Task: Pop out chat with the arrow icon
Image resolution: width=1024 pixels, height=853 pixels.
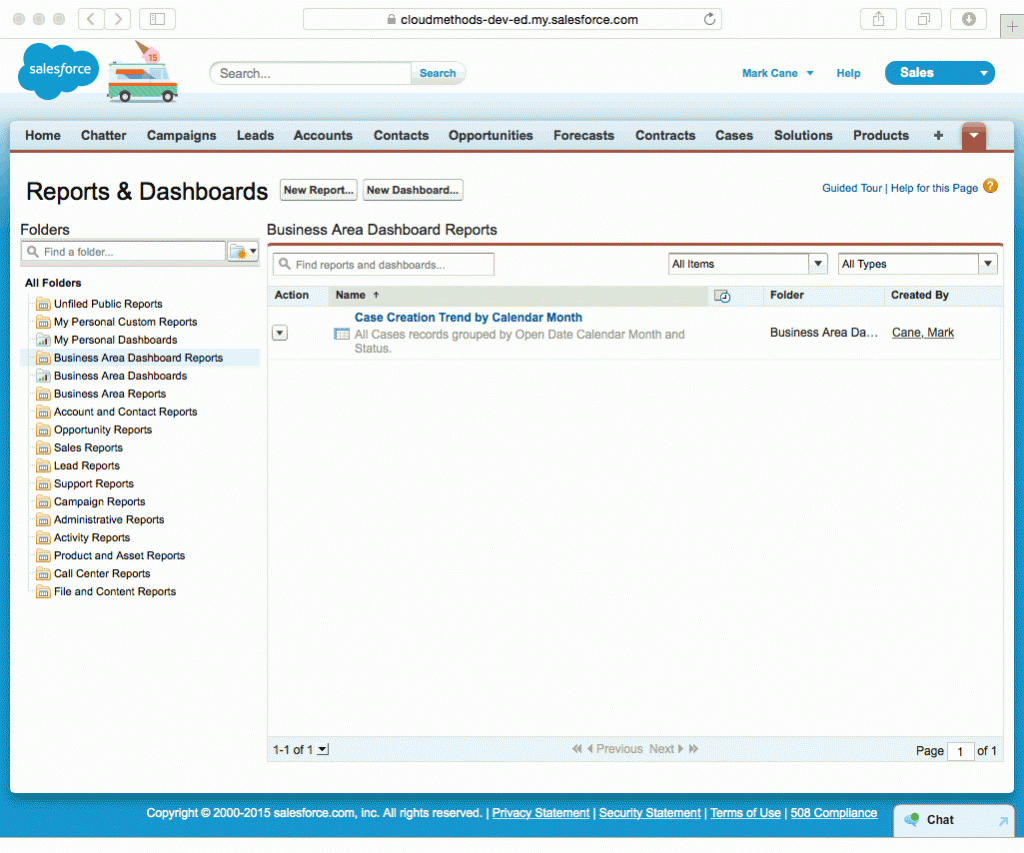Action: (1003, 821)
